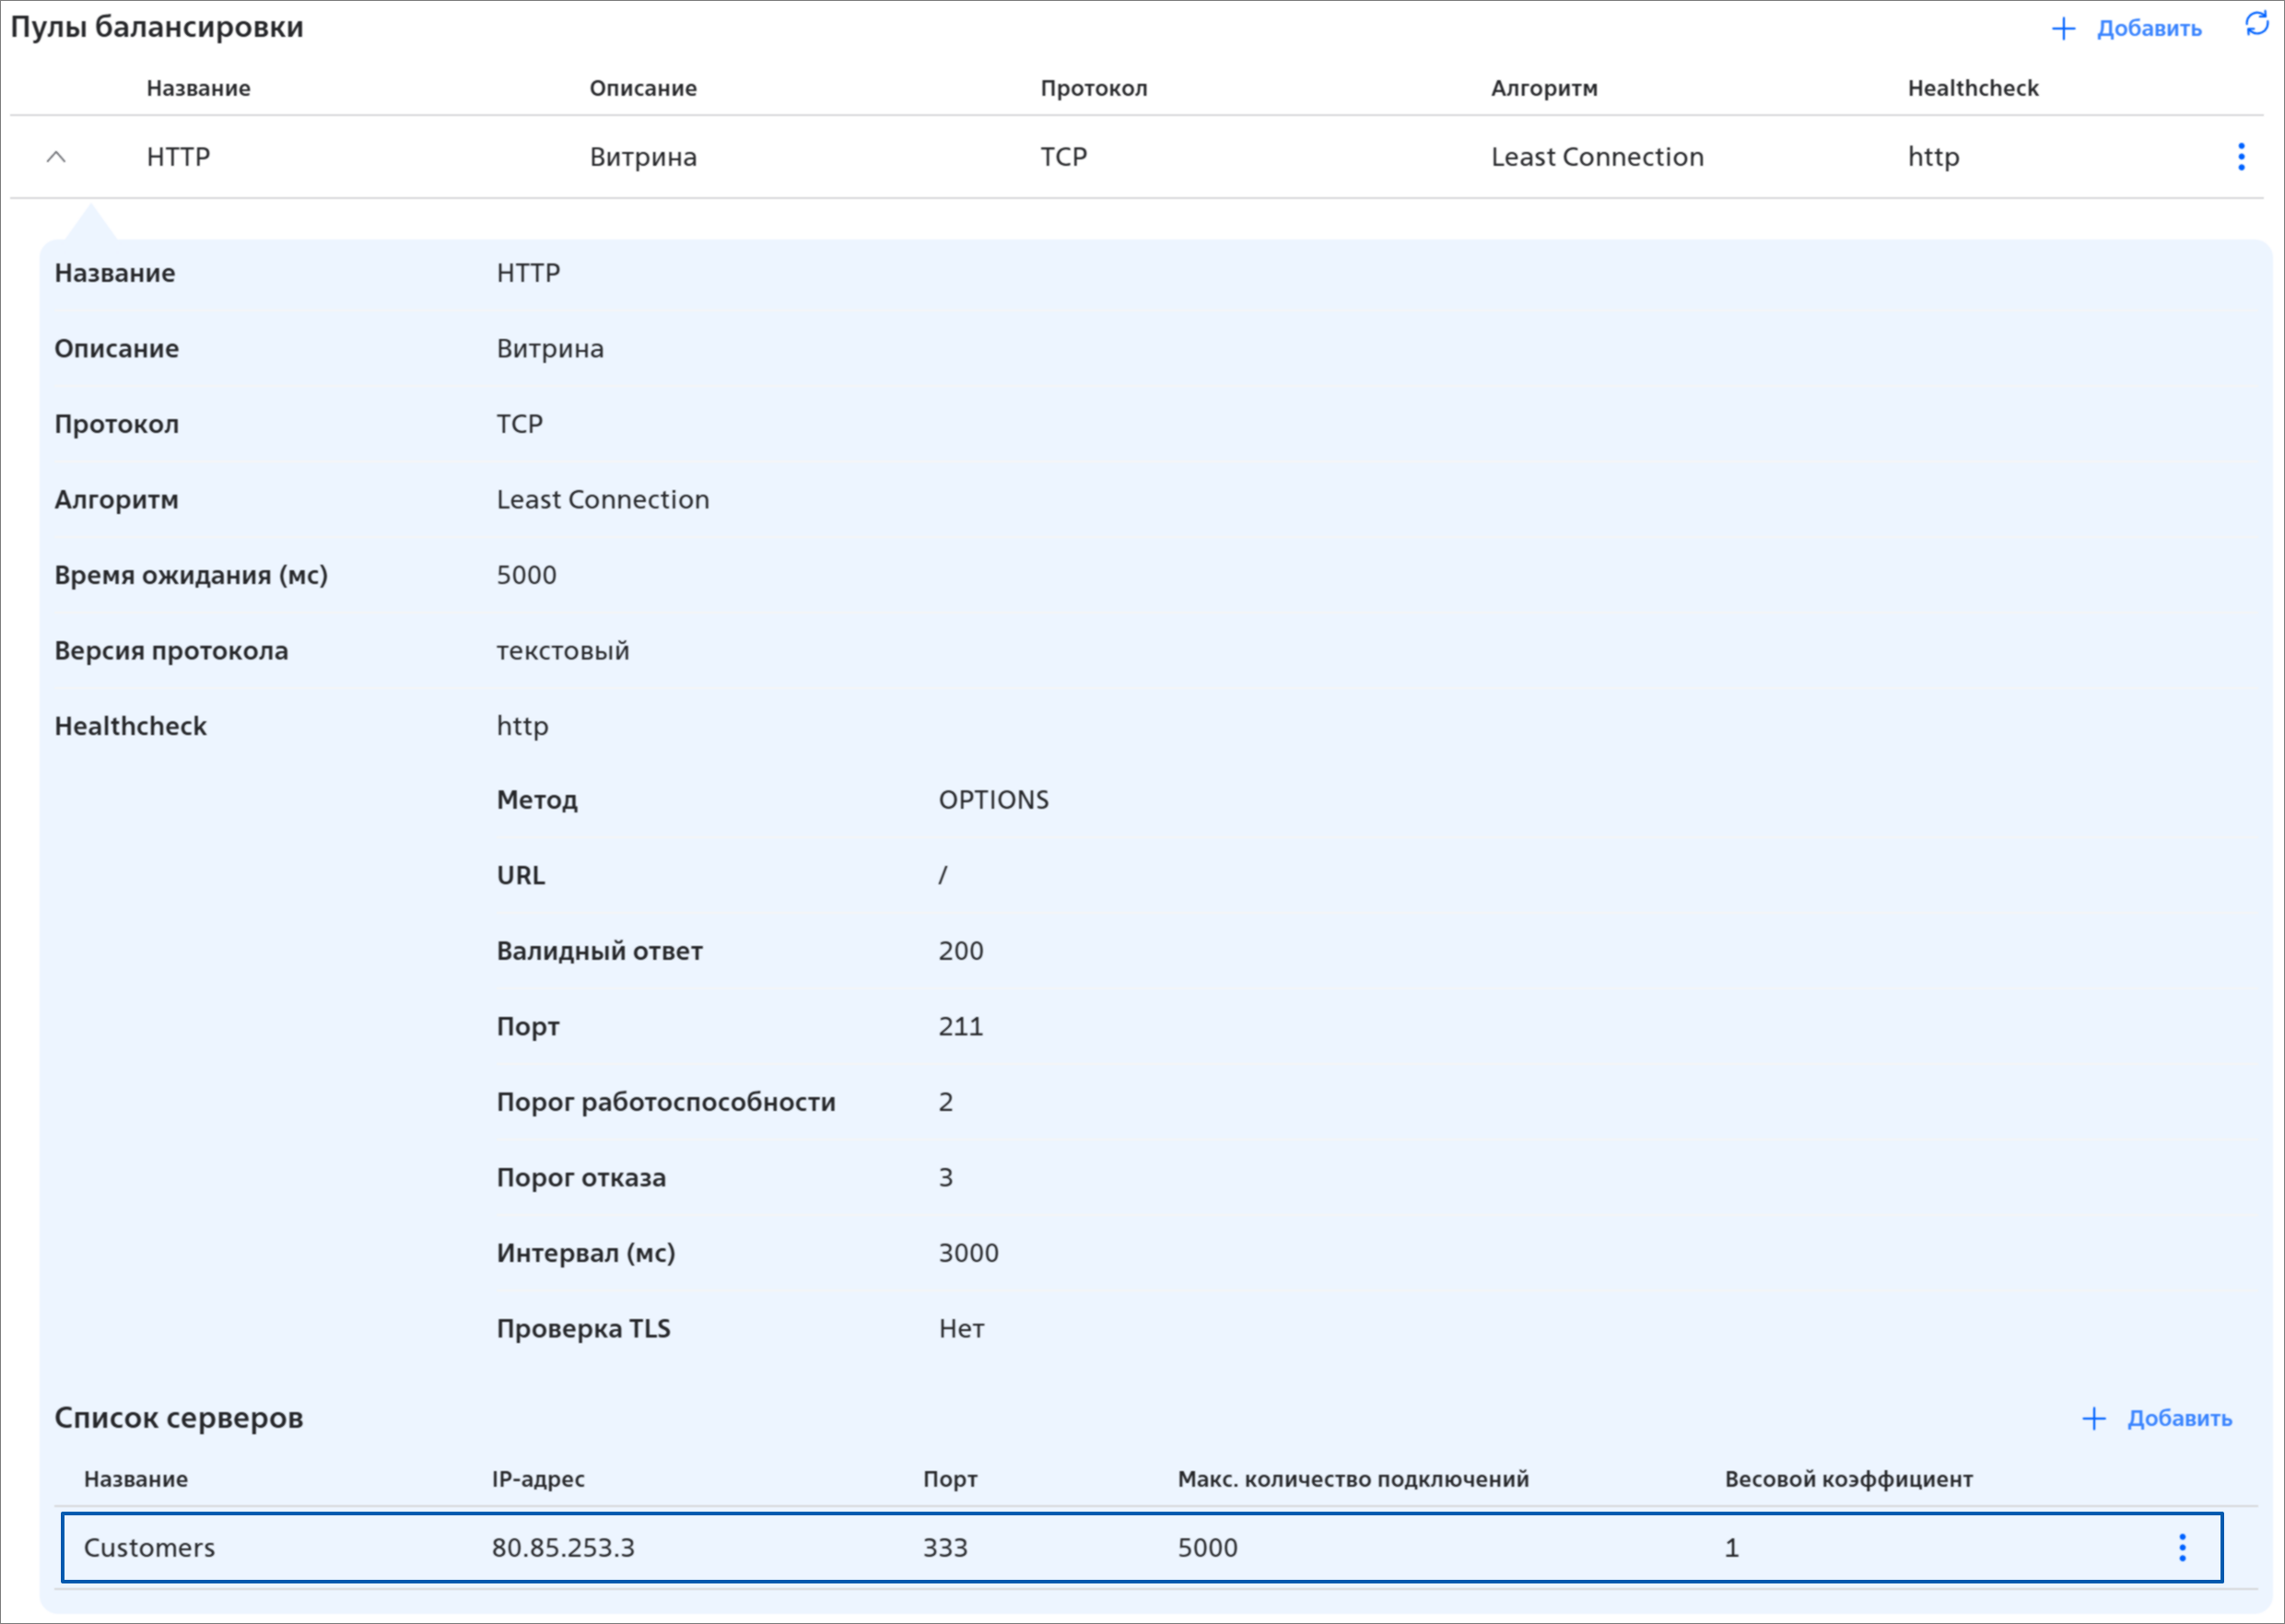
Task: Click Алгоритм label in details panel
Action: tap(117, 499)
